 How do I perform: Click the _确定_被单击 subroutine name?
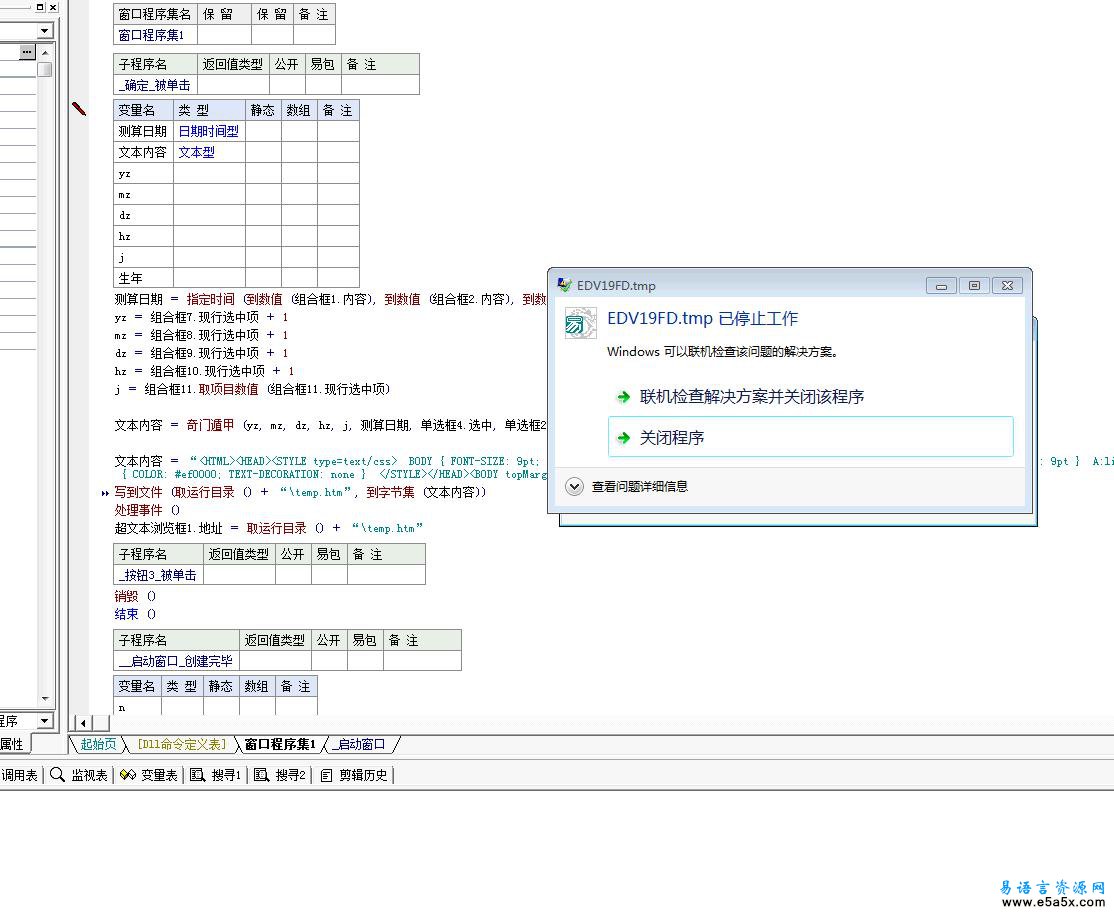pyautogui.click(x=155, y=85)
